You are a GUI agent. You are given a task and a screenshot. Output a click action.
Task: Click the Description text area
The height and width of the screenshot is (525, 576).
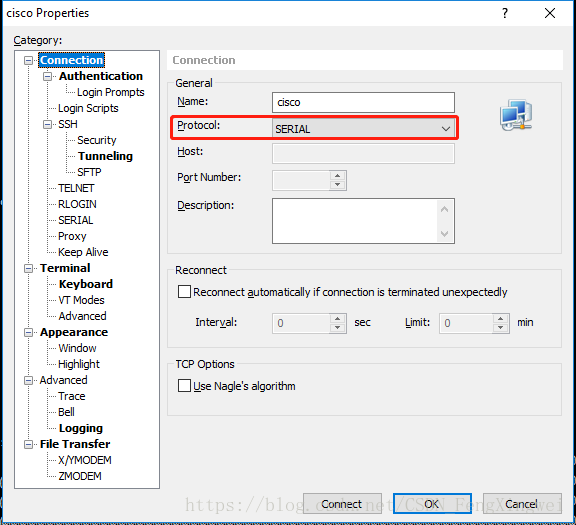355,221
